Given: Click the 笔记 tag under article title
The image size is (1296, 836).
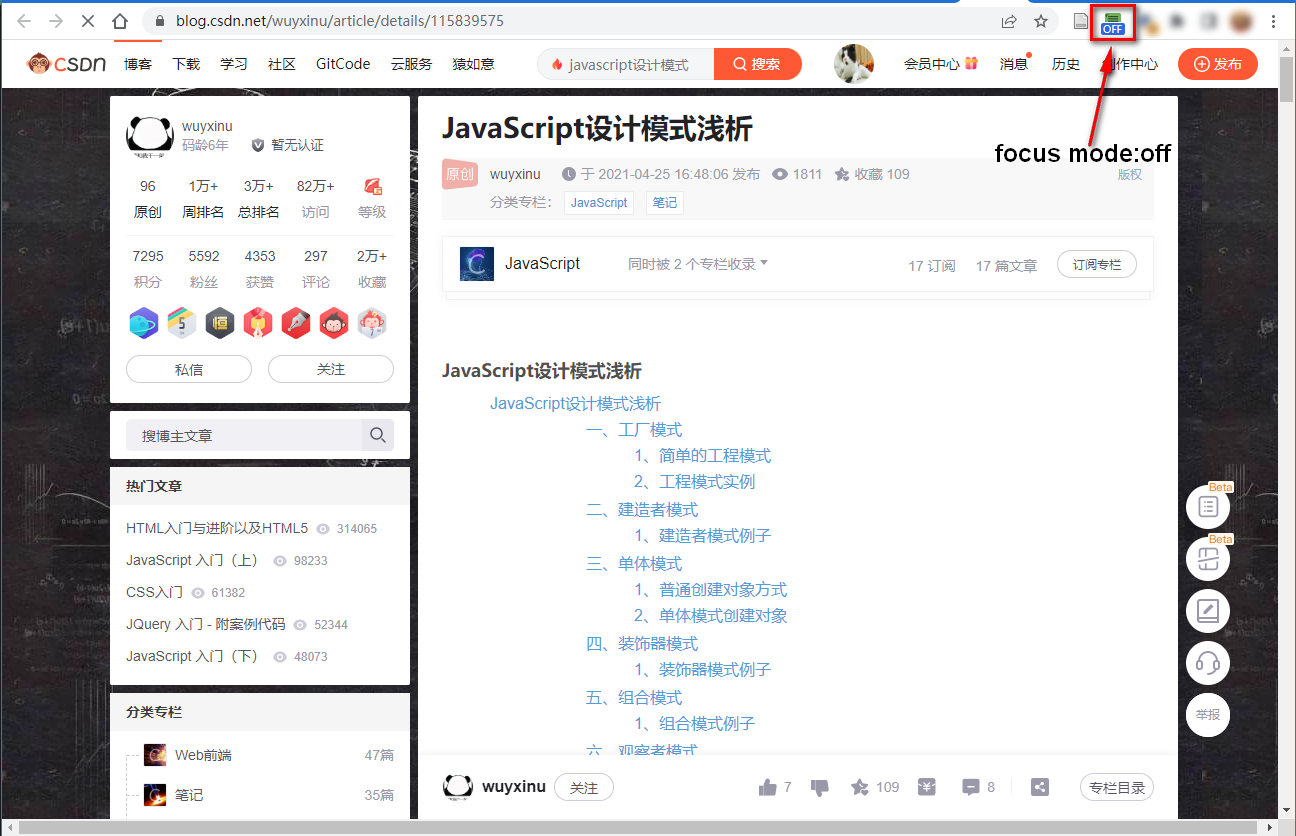Looking at the screenshot, I should (x=665, y=202).
